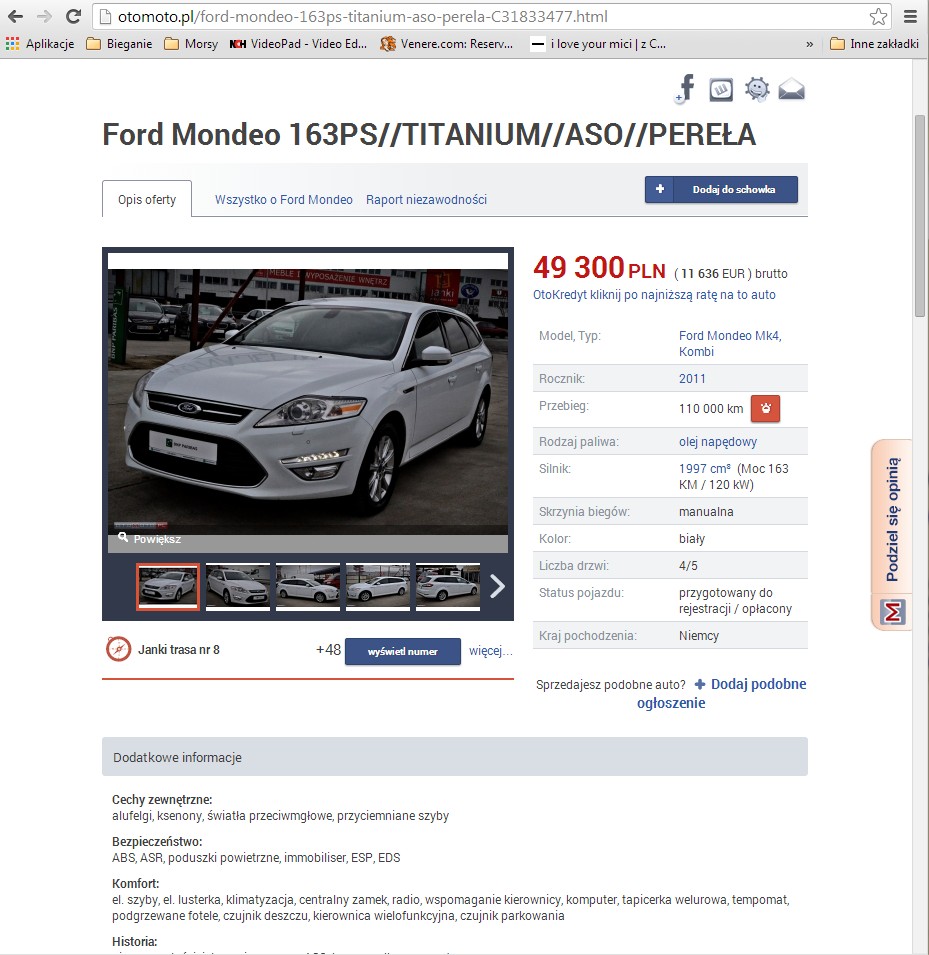
Task: Open the więcej link
Action: [x=490, y=651]
